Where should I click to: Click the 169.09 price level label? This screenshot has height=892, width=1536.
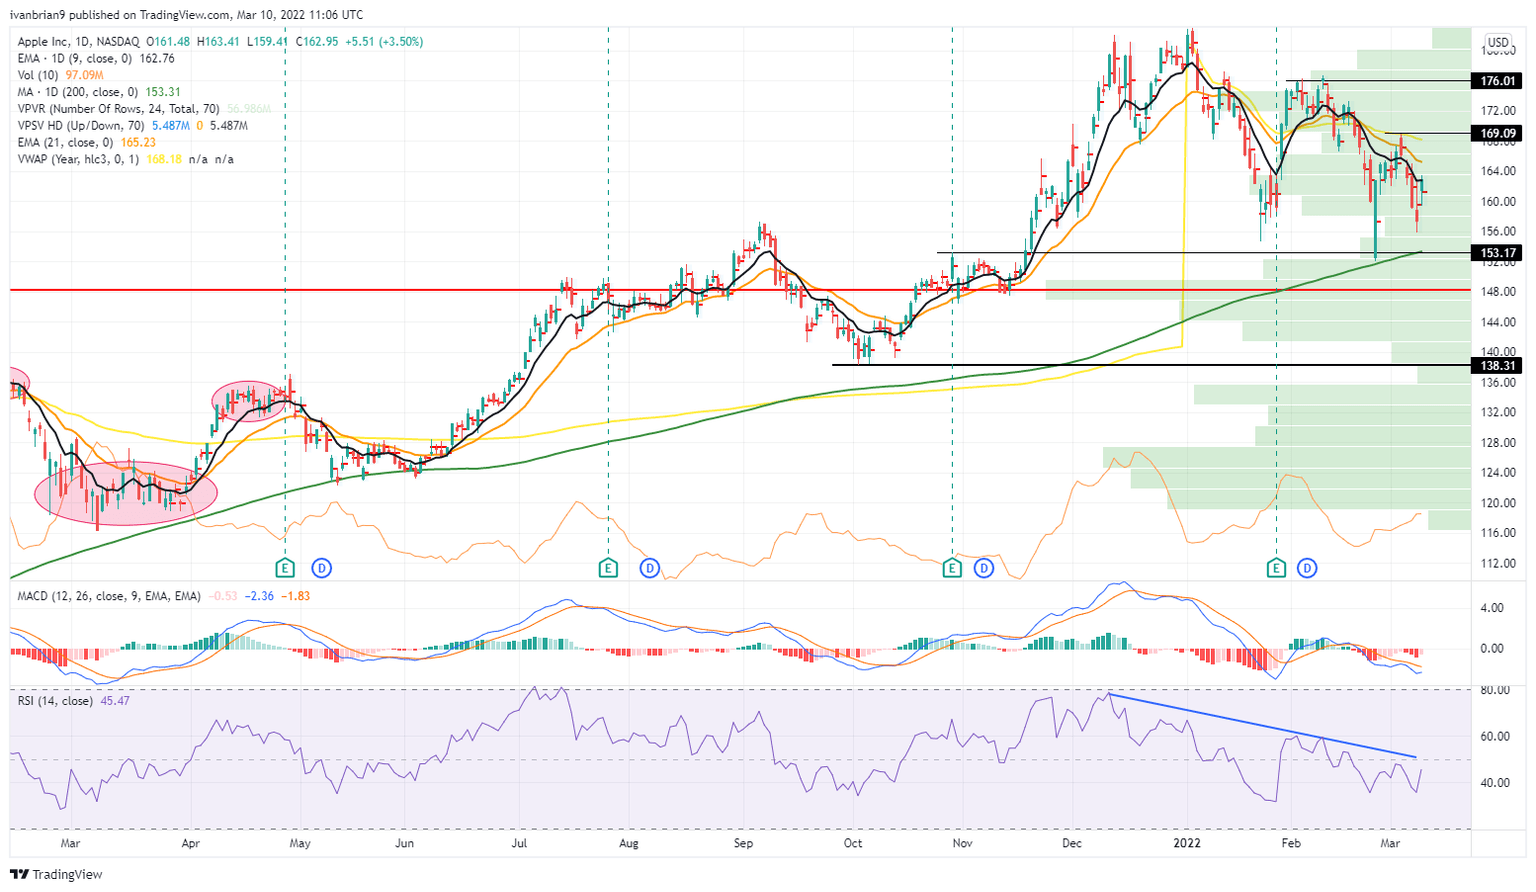pyautogui.click(x=1499, y=133)
